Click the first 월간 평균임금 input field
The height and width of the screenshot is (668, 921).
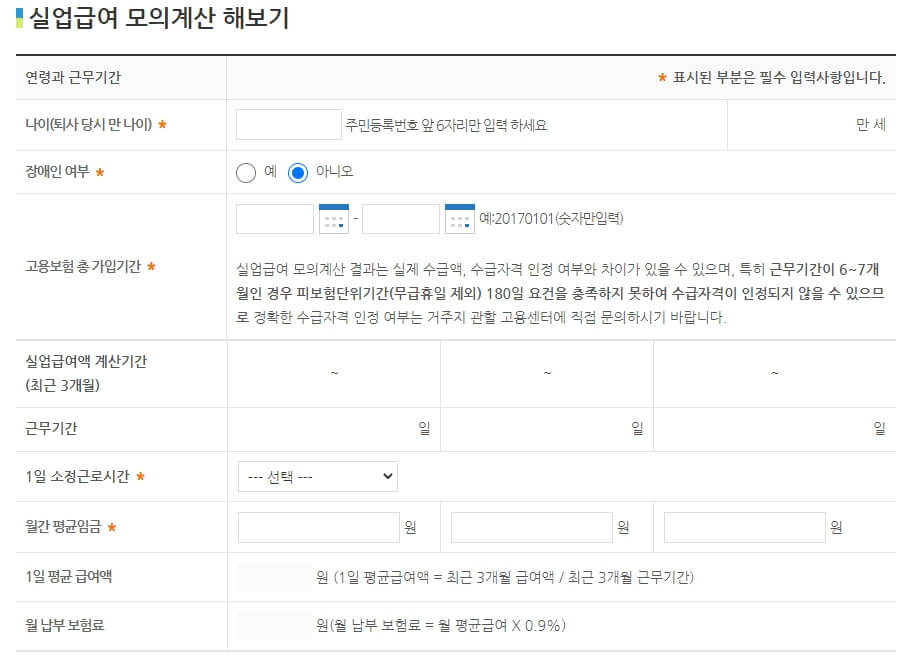[x=319, y=526]
